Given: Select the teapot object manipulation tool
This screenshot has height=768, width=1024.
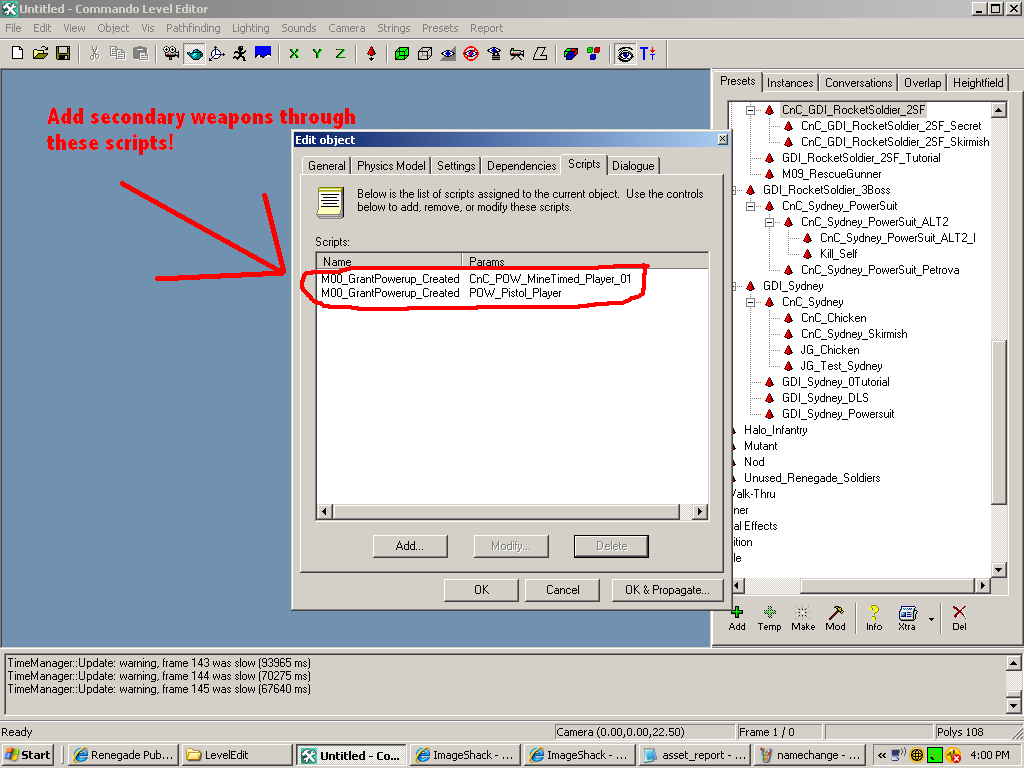Looking at the screenshot, I should tap(194, 53).
